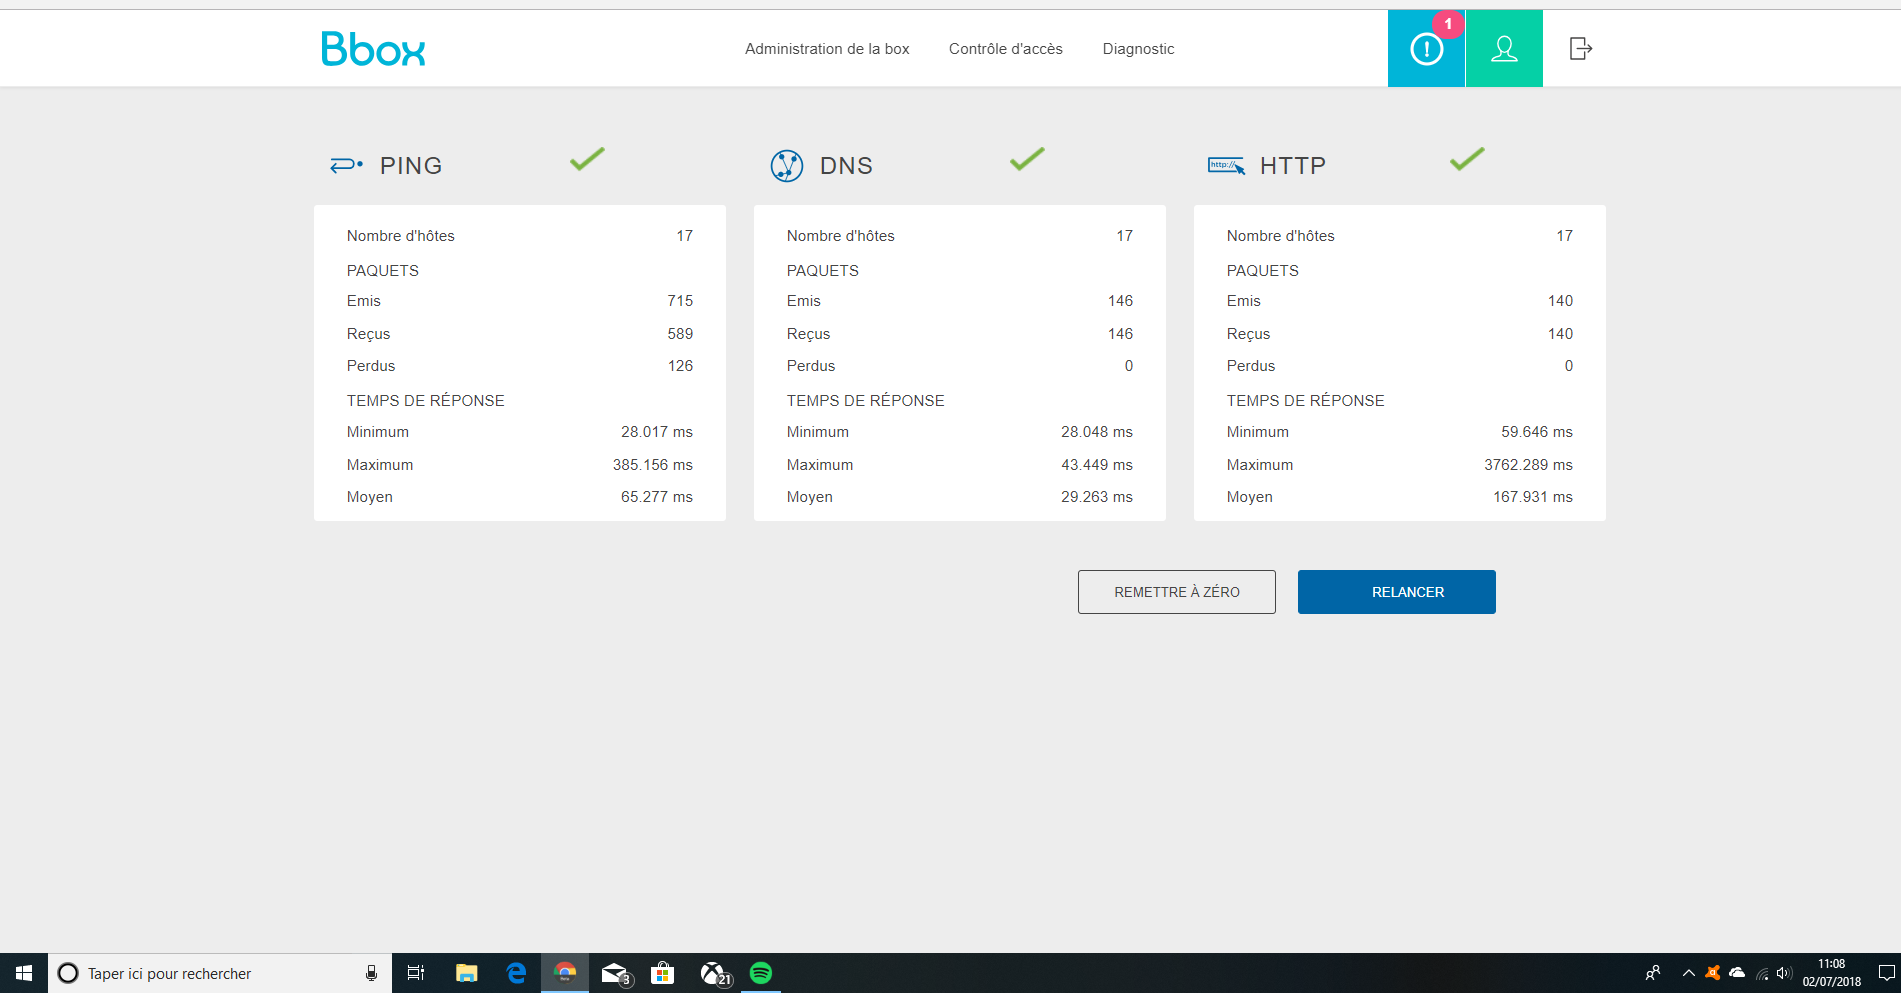
Task: Click the HTTP address bar icon
Action: pyautogui.click(x=1226, y=165)
